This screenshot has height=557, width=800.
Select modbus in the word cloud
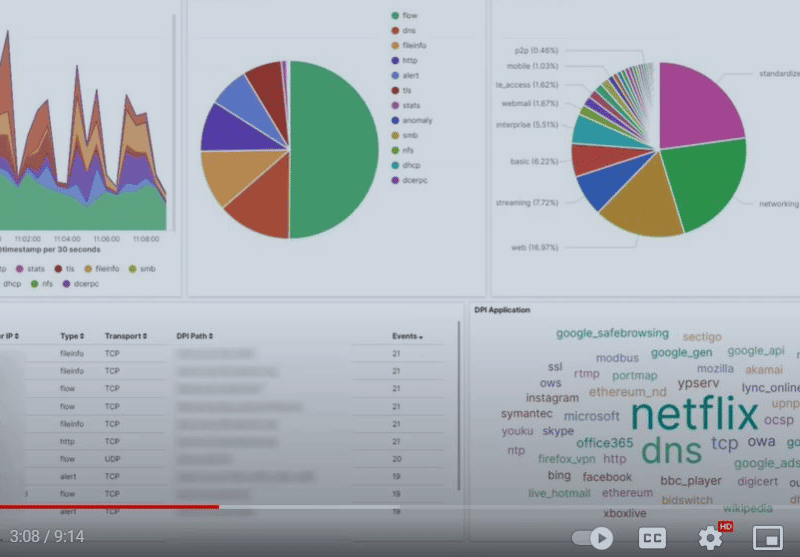pyautogui.click(x=617, y=358)
